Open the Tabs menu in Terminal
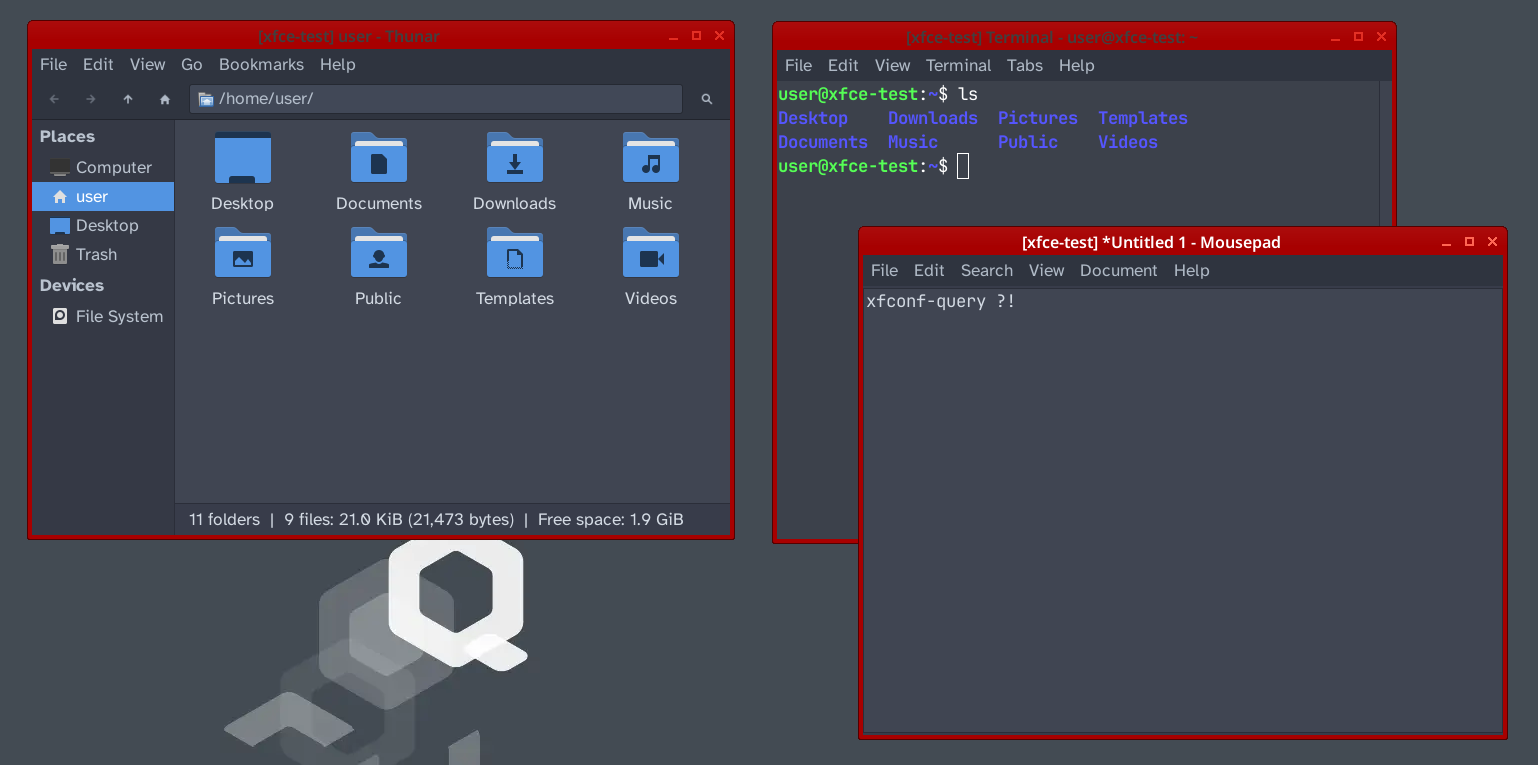Image resolution: width=1538 pixels, height=765 pixels. click(1024, 66)
